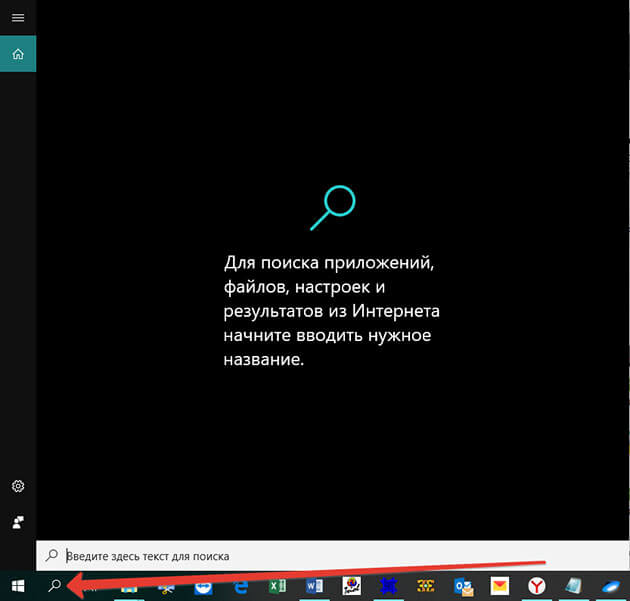The image size is (630, 601).
Task: Click the search text input field
Action: (x=333, y=556)
